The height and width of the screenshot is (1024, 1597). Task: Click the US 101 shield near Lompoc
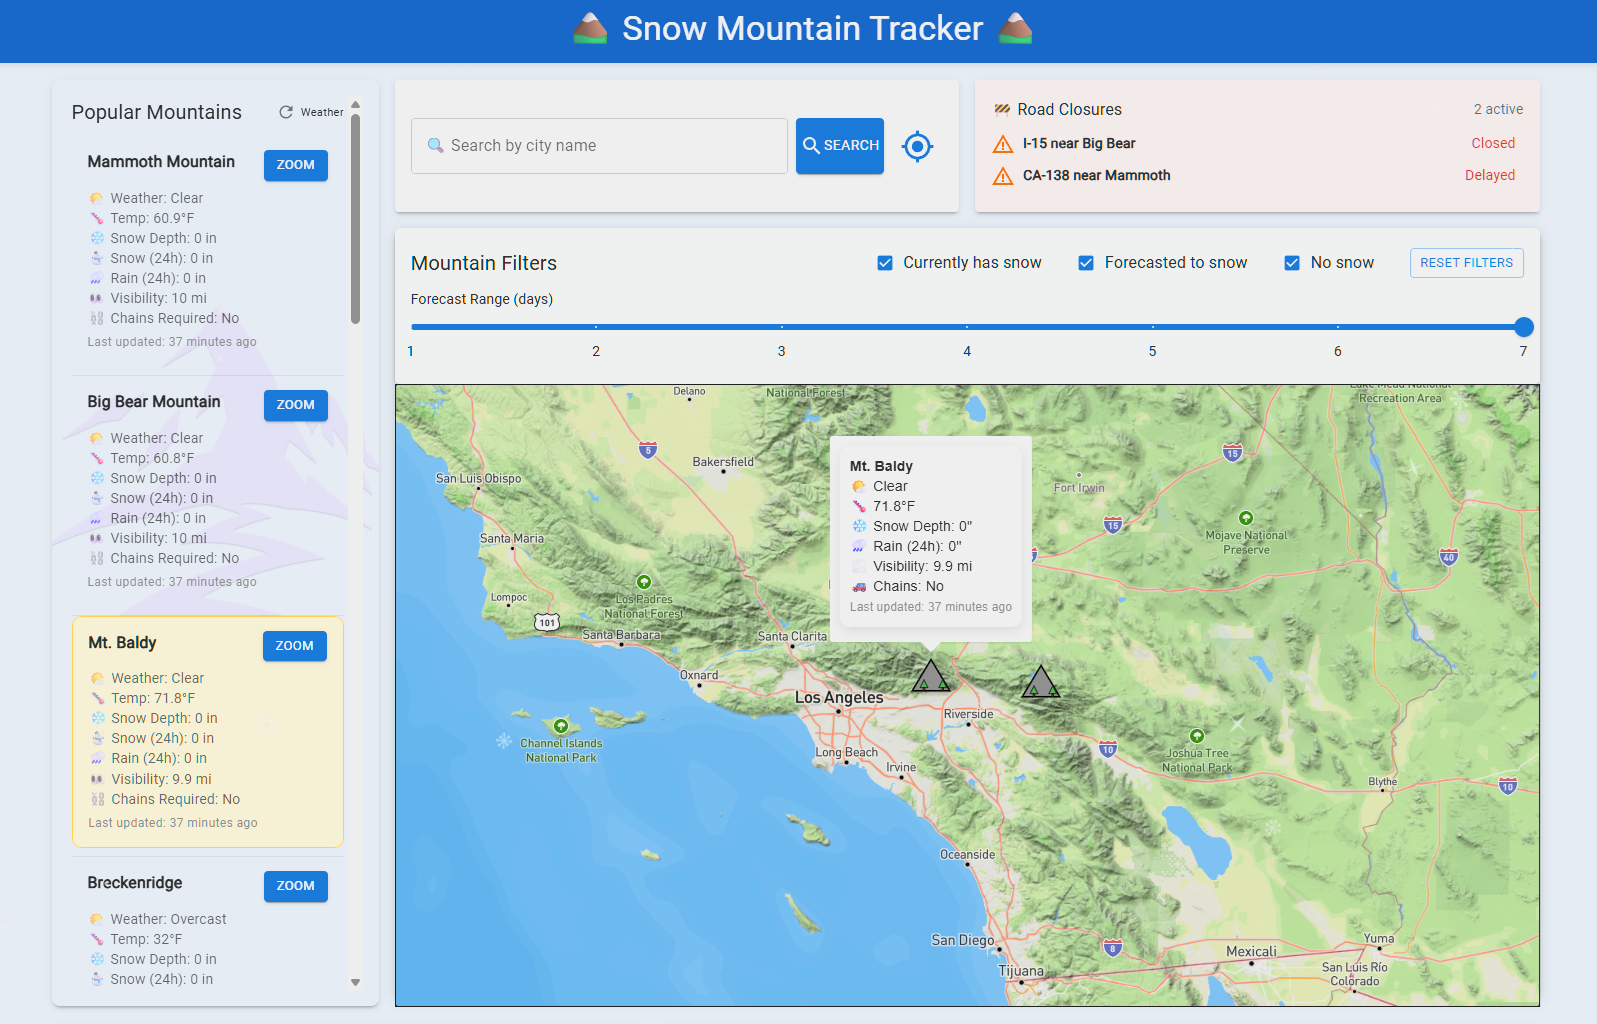tap(547, 622)
